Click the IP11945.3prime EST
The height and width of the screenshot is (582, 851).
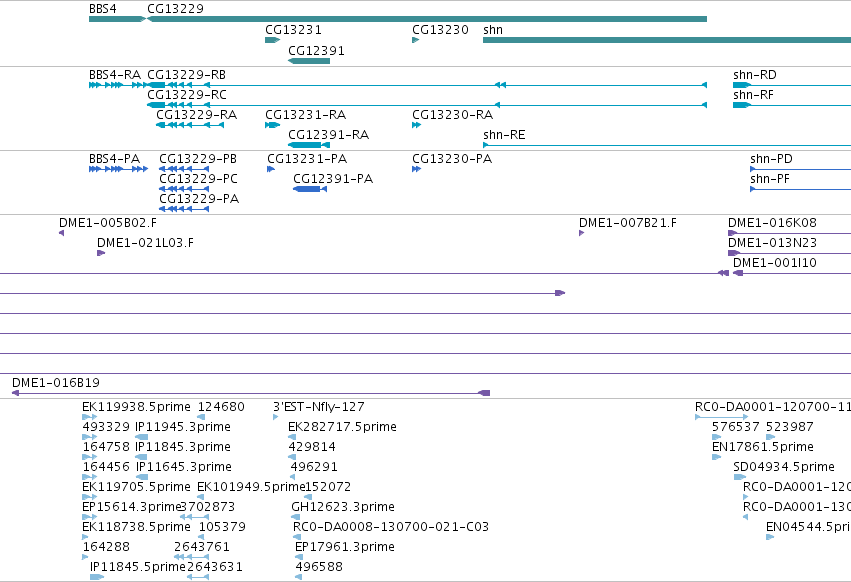(x=142, y=437)
